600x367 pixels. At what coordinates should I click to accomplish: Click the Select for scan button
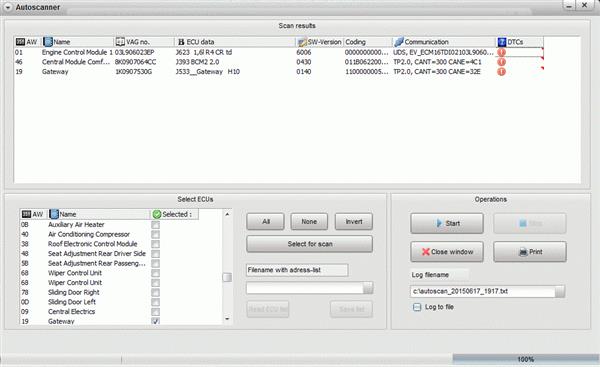coord(310,244)
